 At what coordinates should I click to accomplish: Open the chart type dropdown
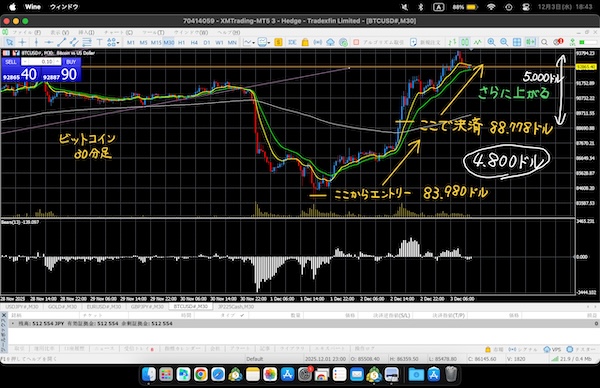click(x=249, y=42)
